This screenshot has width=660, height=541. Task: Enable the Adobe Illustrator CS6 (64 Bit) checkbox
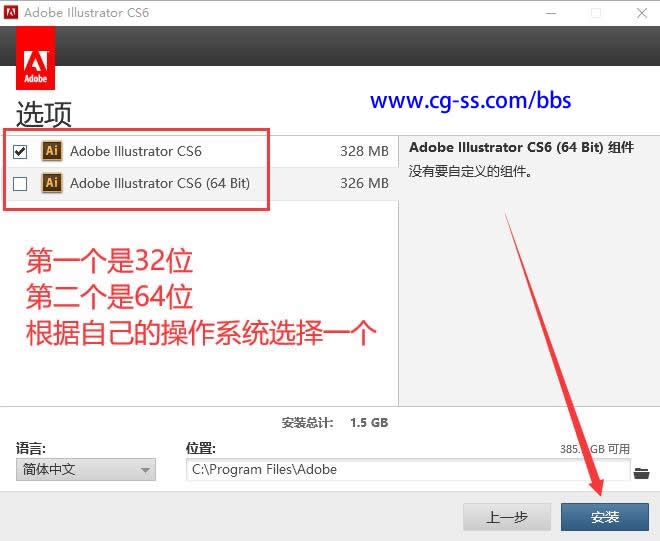point(20,184)
